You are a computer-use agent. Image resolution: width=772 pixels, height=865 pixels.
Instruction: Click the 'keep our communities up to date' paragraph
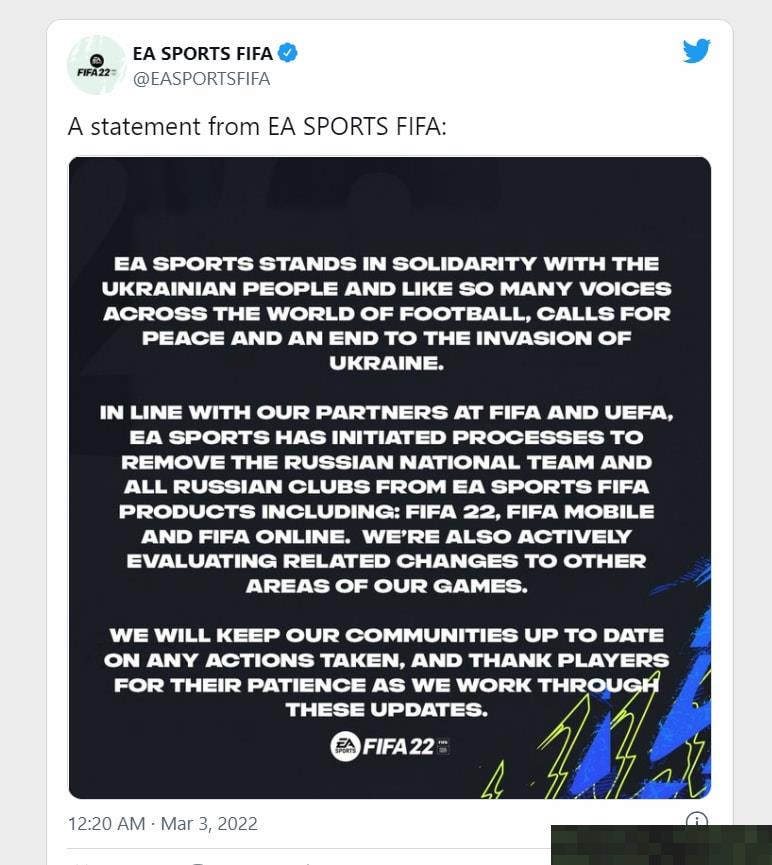click(x=386, y=672)
